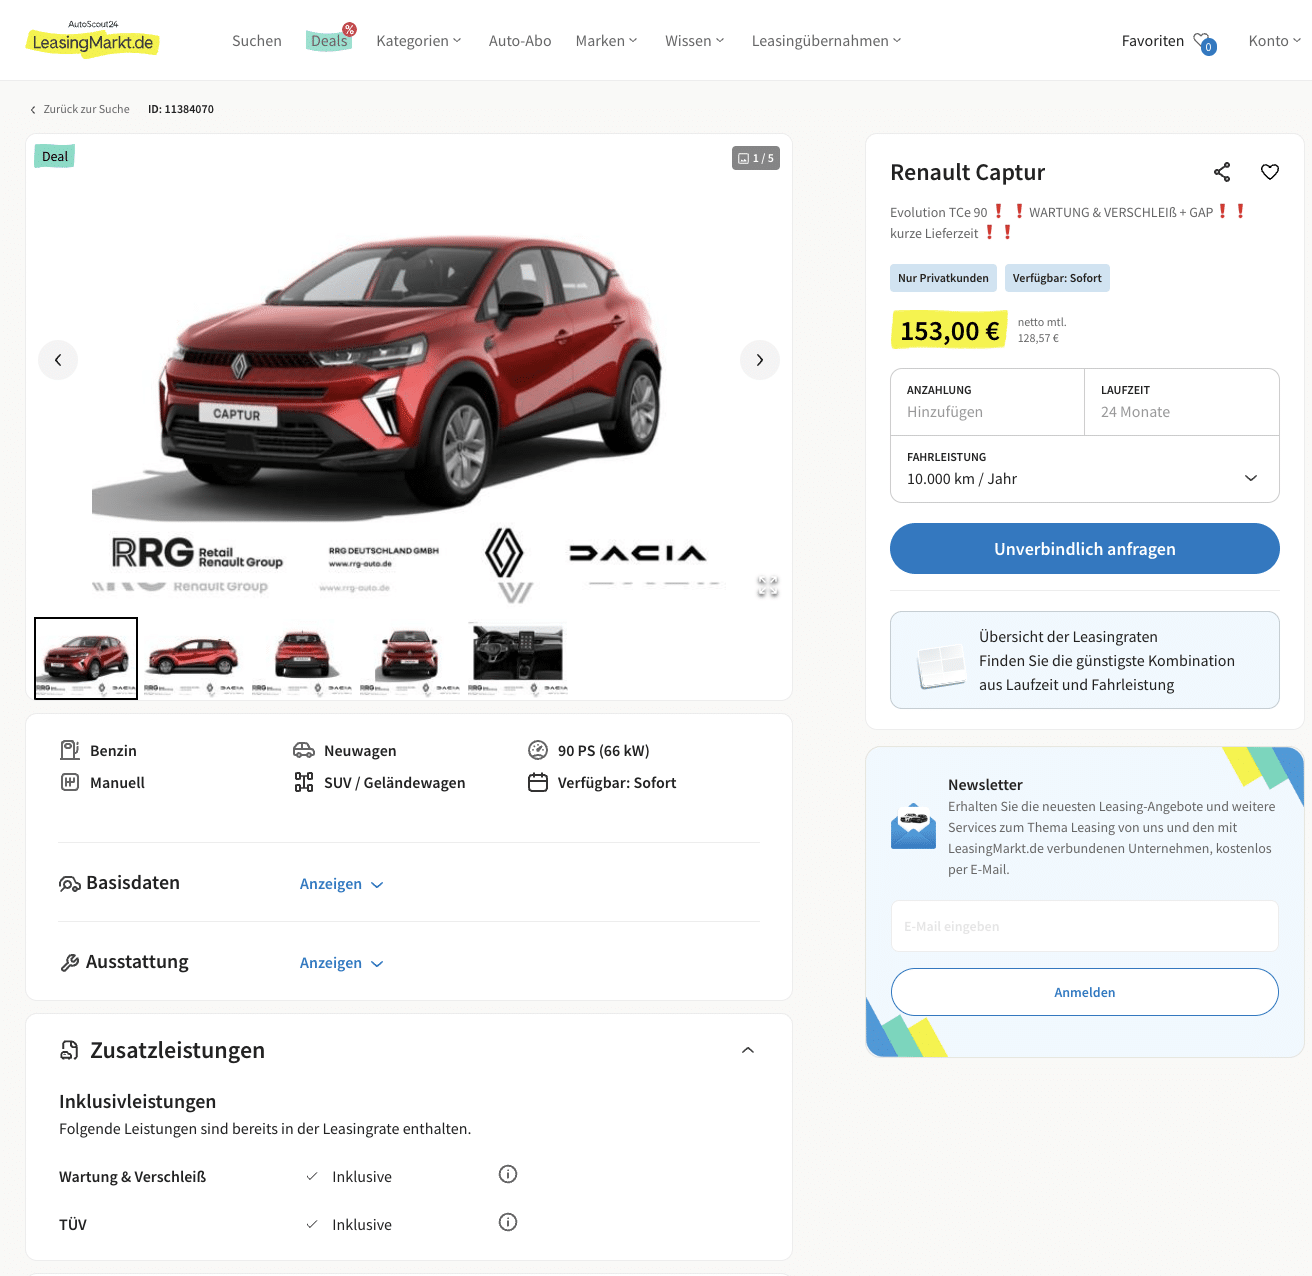Viewport: 1312px width, 1276px height.
Task: Click the Verfügbar: Sofort tag
Action: point(1057,278)
